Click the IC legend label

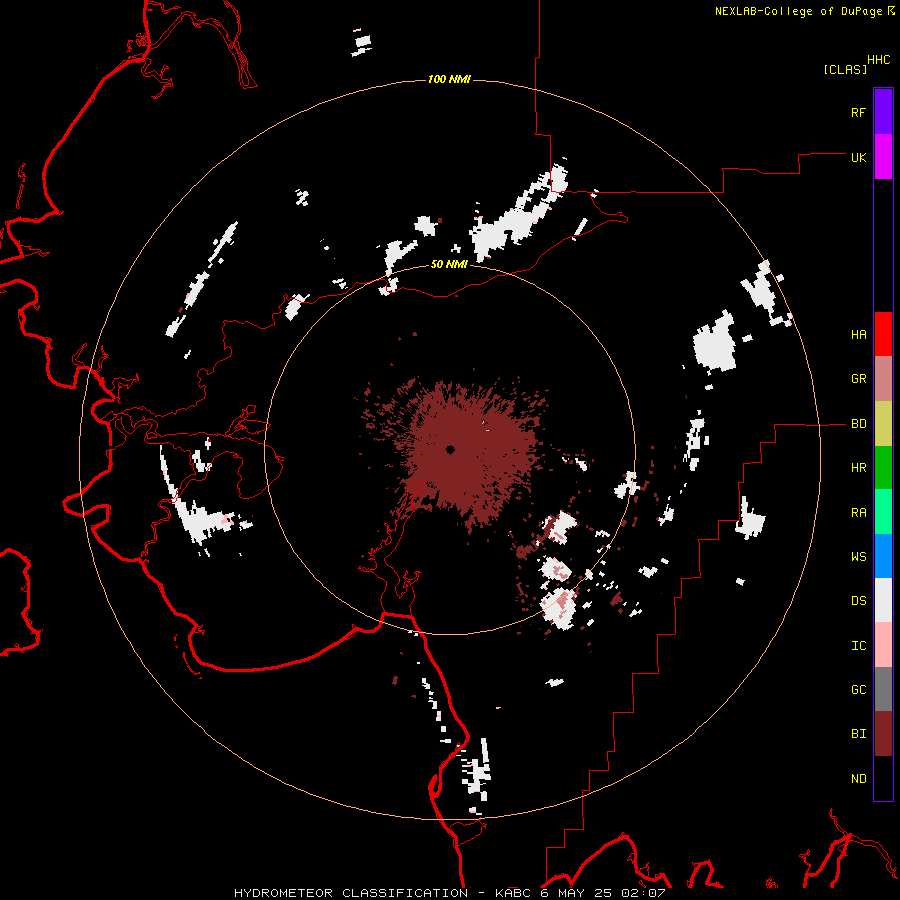[x=858, y=645]
